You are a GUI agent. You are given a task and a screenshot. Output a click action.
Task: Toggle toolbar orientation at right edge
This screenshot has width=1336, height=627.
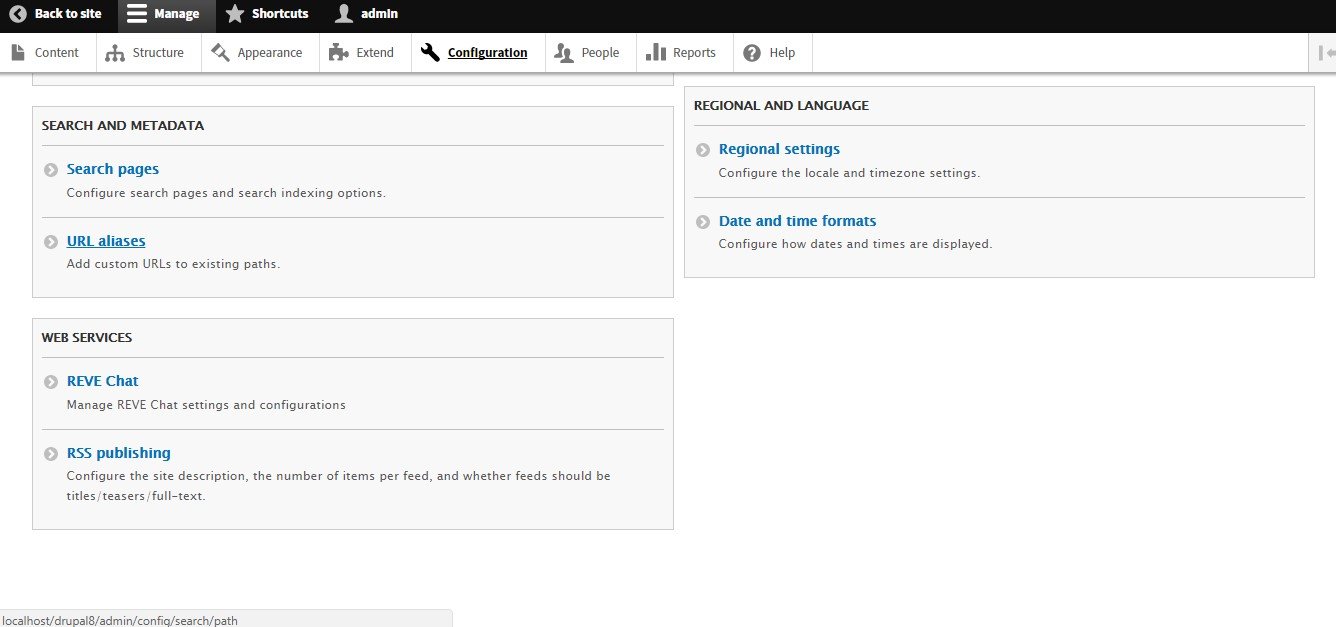coord(1326,53)
